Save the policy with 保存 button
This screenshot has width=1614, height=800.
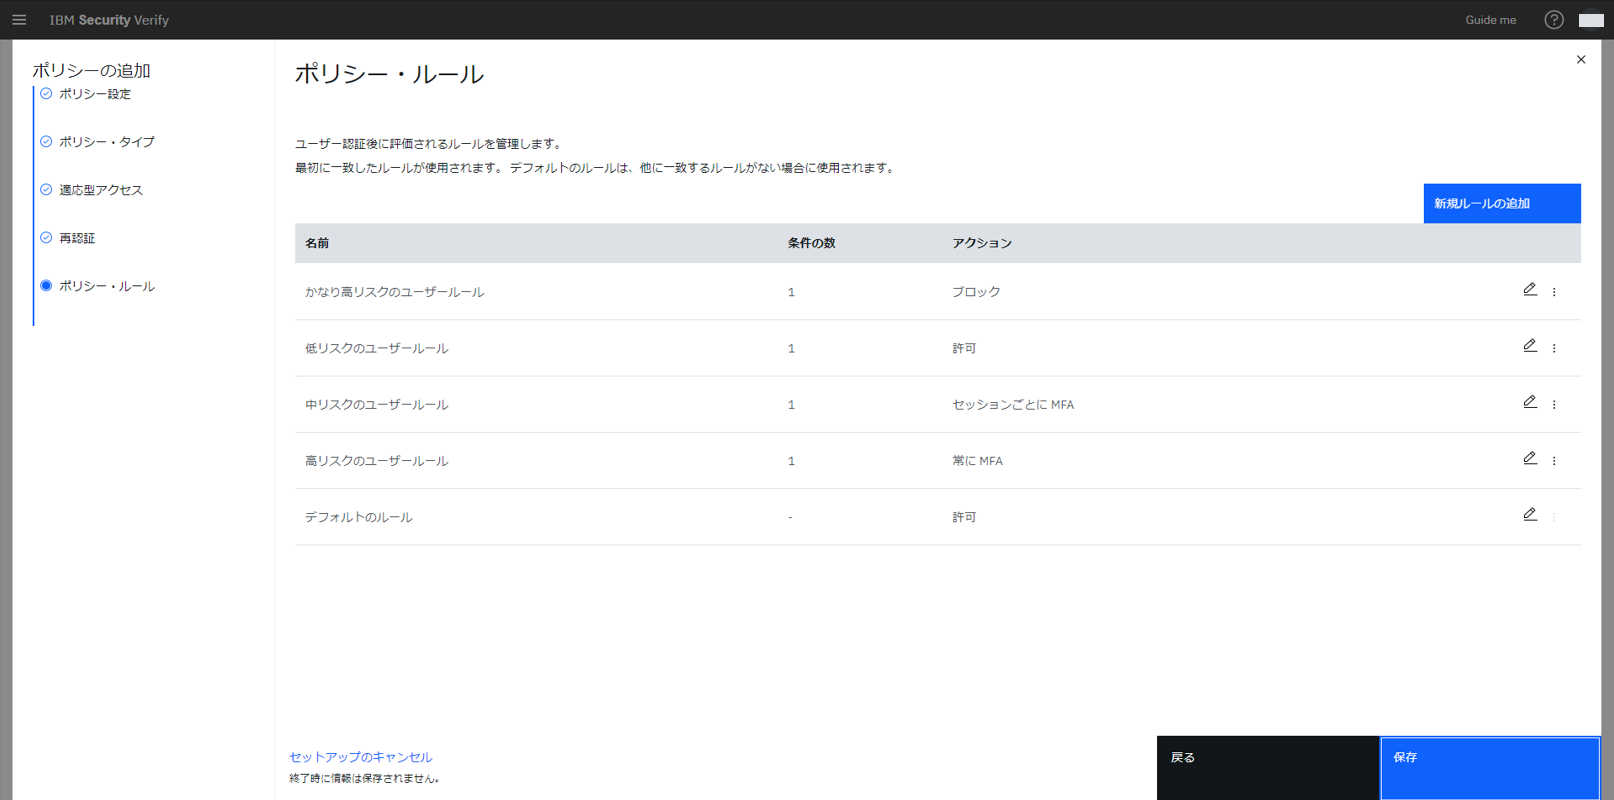click(x=1489, y=768)
